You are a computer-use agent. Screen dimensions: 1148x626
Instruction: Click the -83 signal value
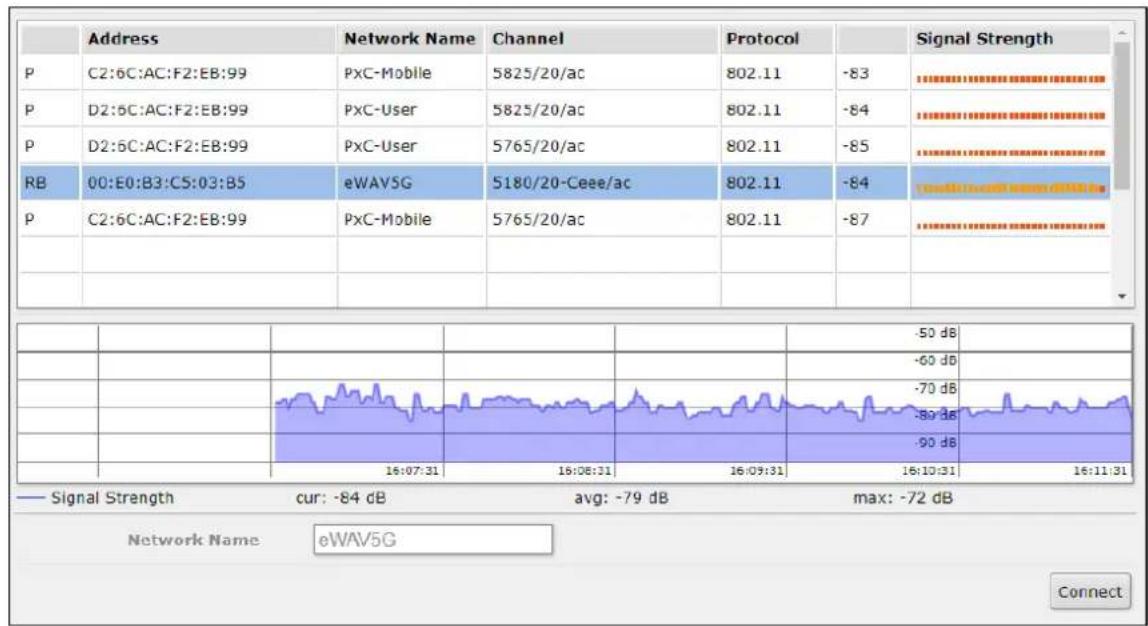tap(855, 73)
